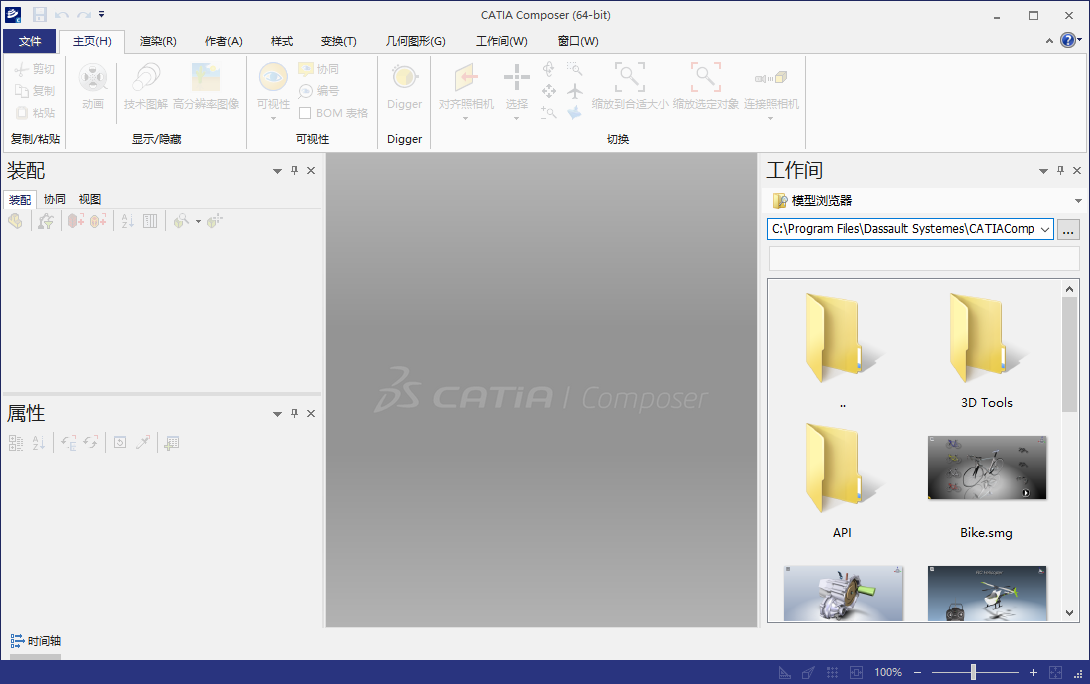The height and width of the screenshot is (684, 1090).
Task: Select the 协同 tab in the 装配 panel
Action: point(55,200)
